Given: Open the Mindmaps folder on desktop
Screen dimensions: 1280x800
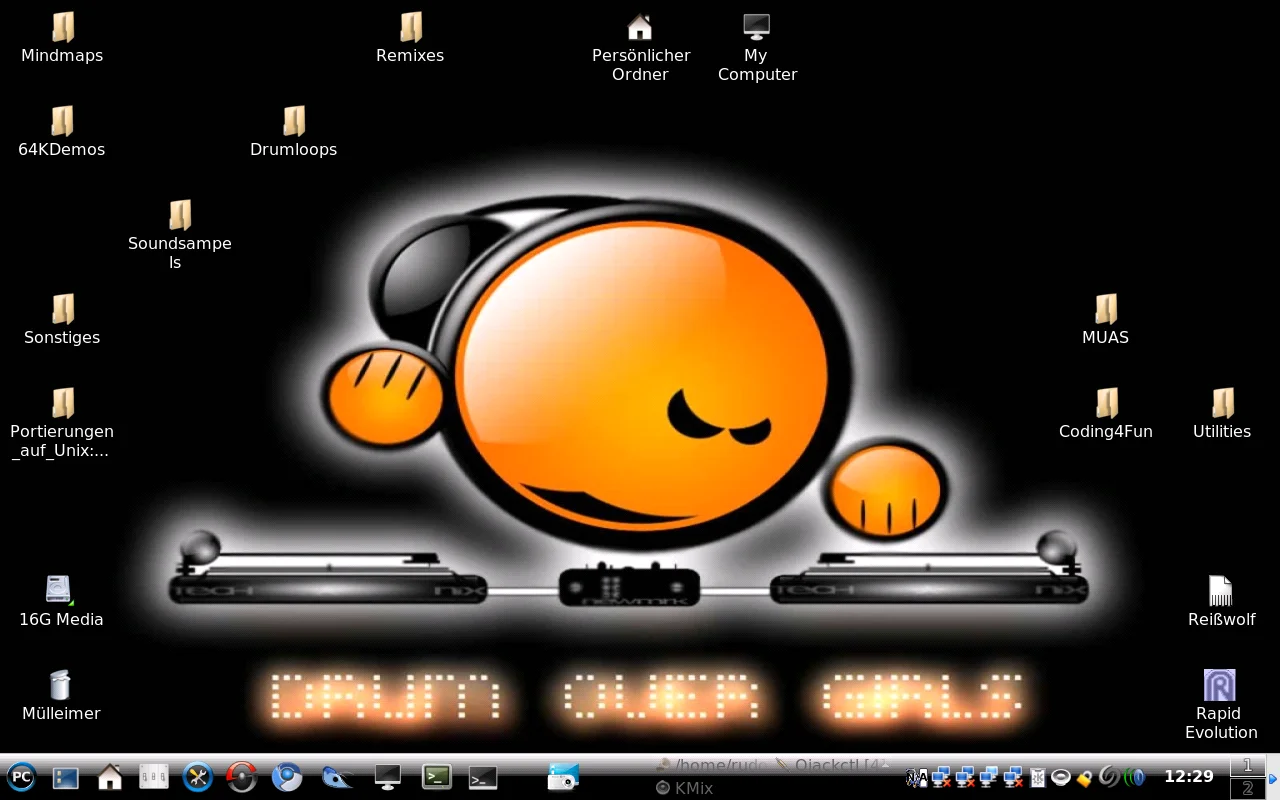Looking at the screenshot, I should [x=62, y=38].
